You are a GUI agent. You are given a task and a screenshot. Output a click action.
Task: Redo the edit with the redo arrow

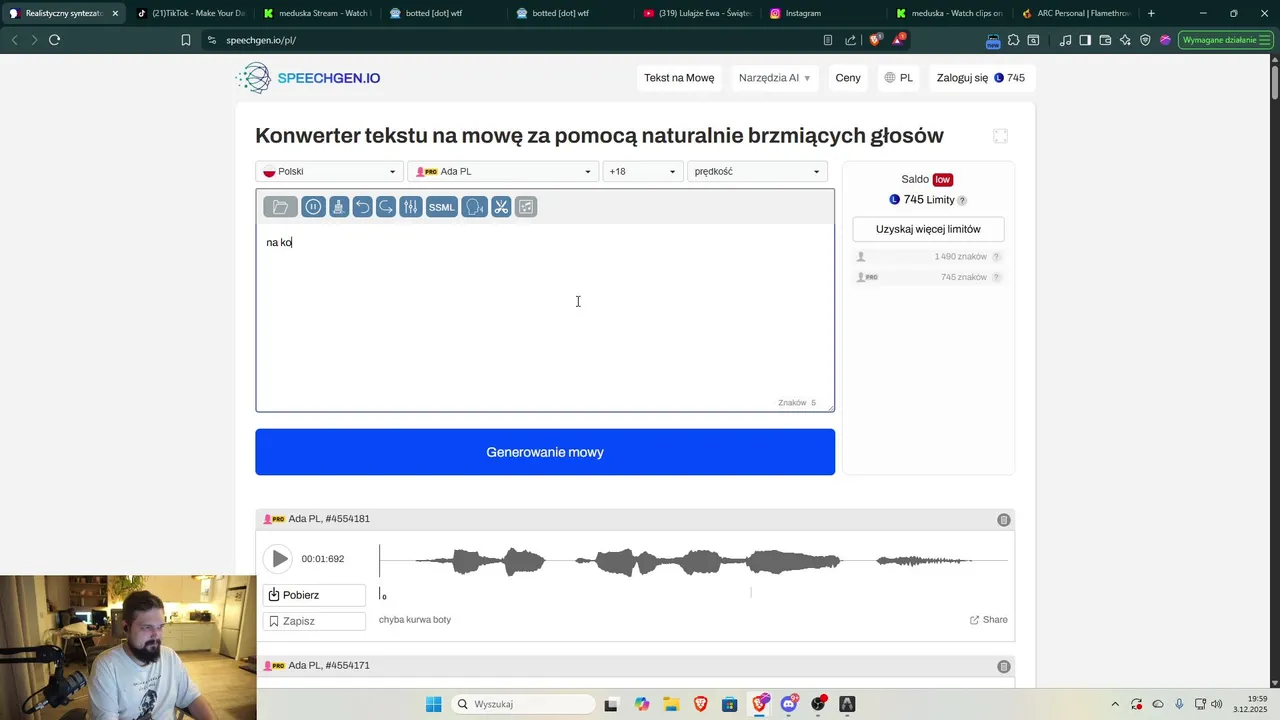tap(386, 207)
